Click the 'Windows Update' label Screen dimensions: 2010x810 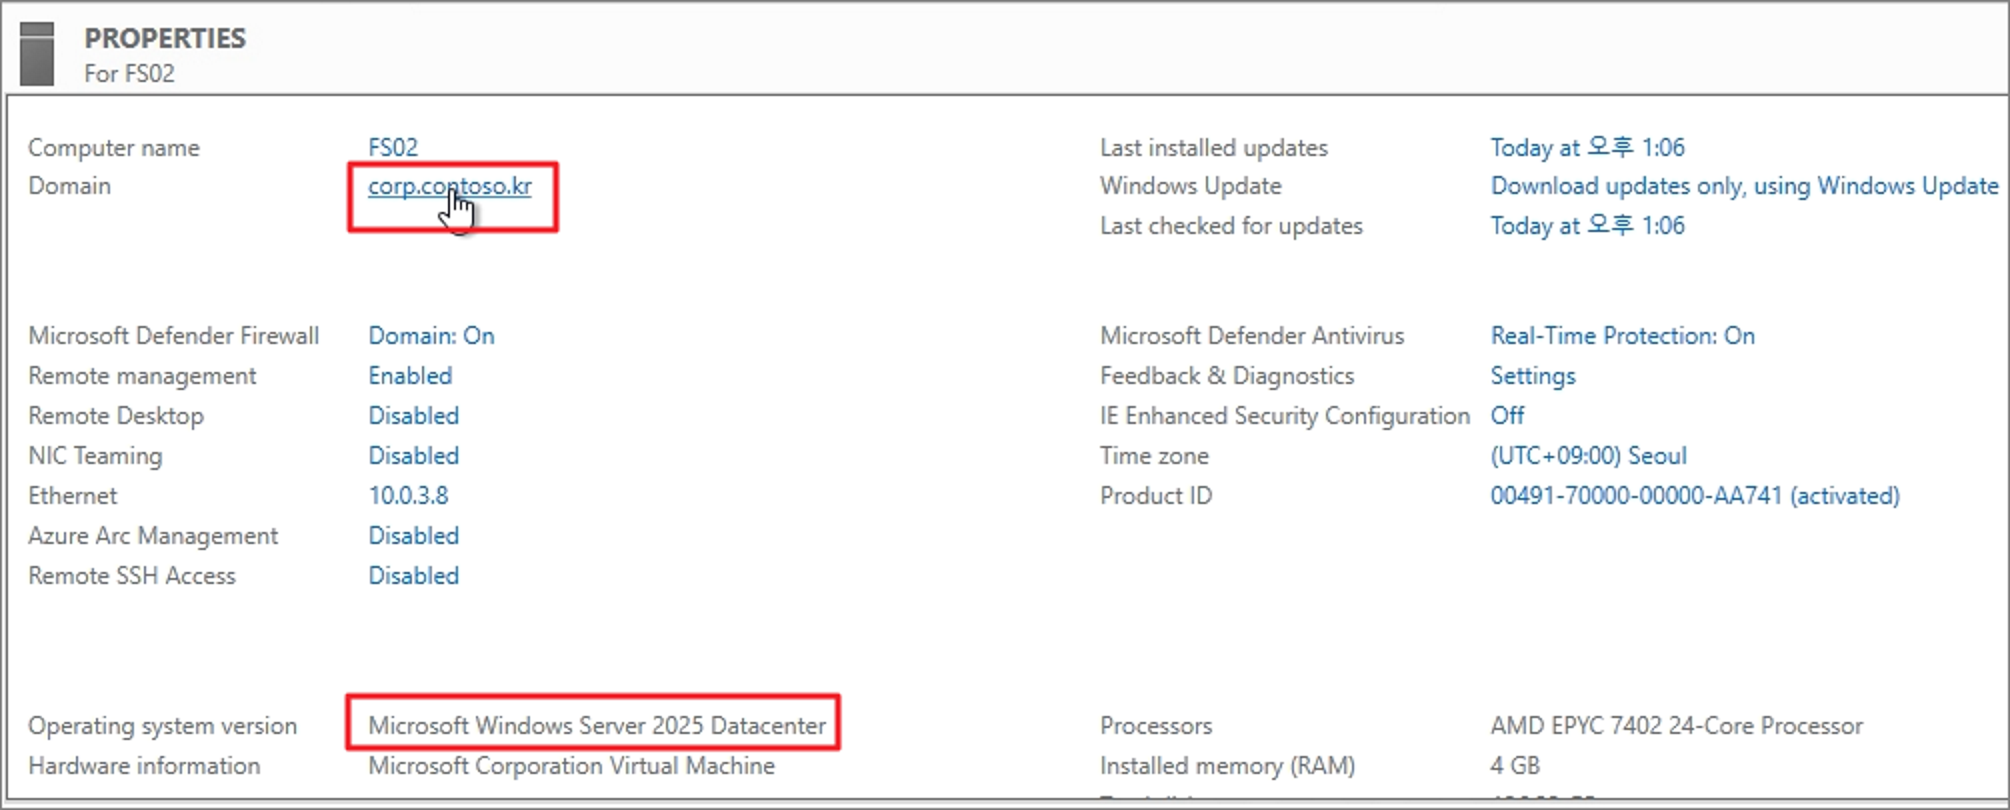1190,186
